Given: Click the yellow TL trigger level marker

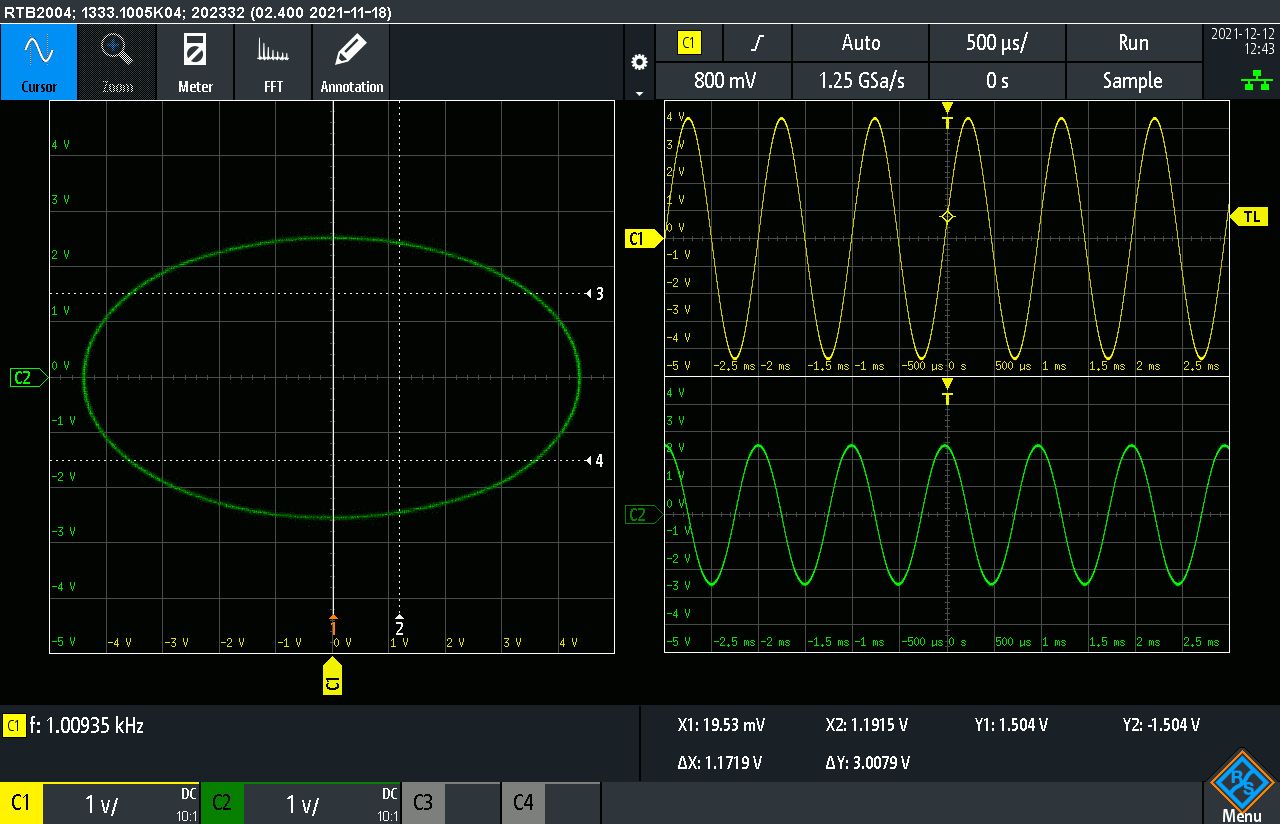Looking at the screenshot, I should pos(1249,216).
